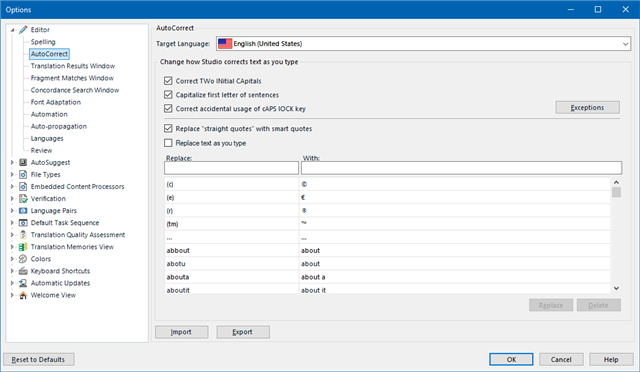Open Help for options
This screenshot has width=640, height=372.
point(611,359)
